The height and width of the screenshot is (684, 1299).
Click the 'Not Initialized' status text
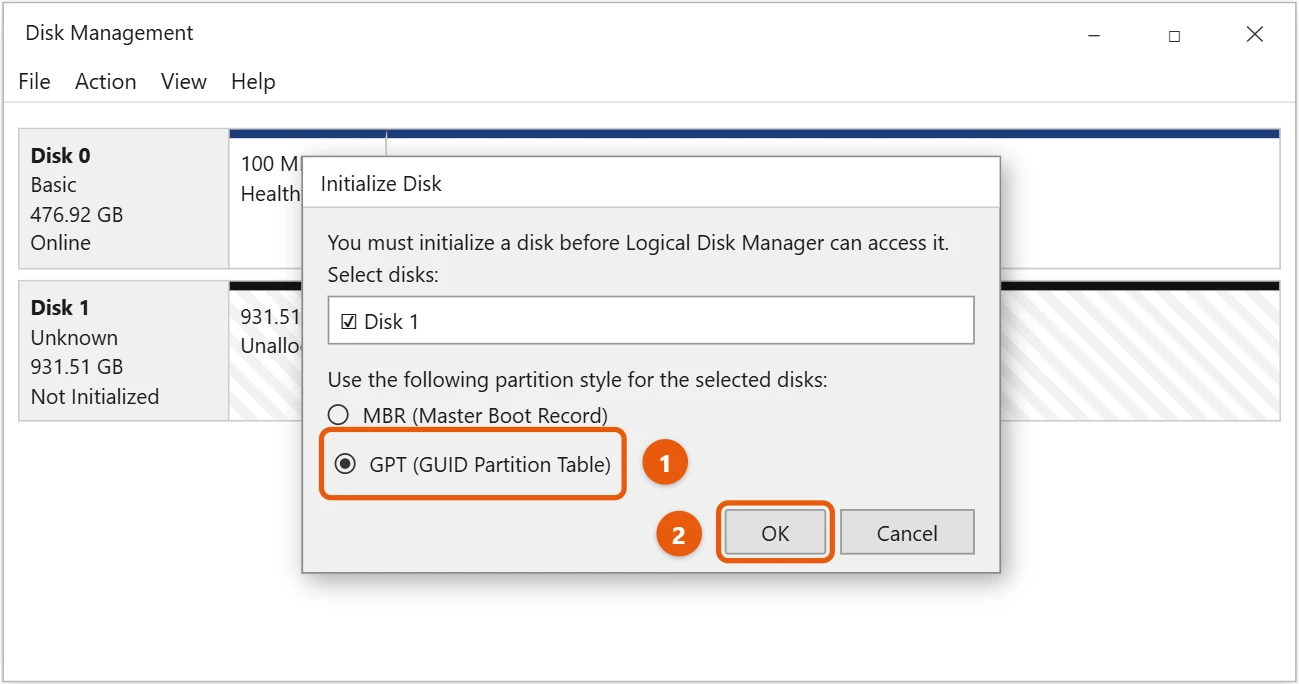95,397
